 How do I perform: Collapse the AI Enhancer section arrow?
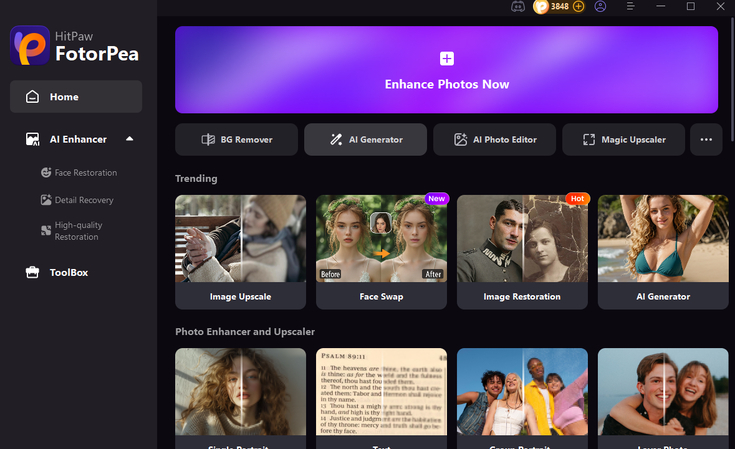pos(130,139)
